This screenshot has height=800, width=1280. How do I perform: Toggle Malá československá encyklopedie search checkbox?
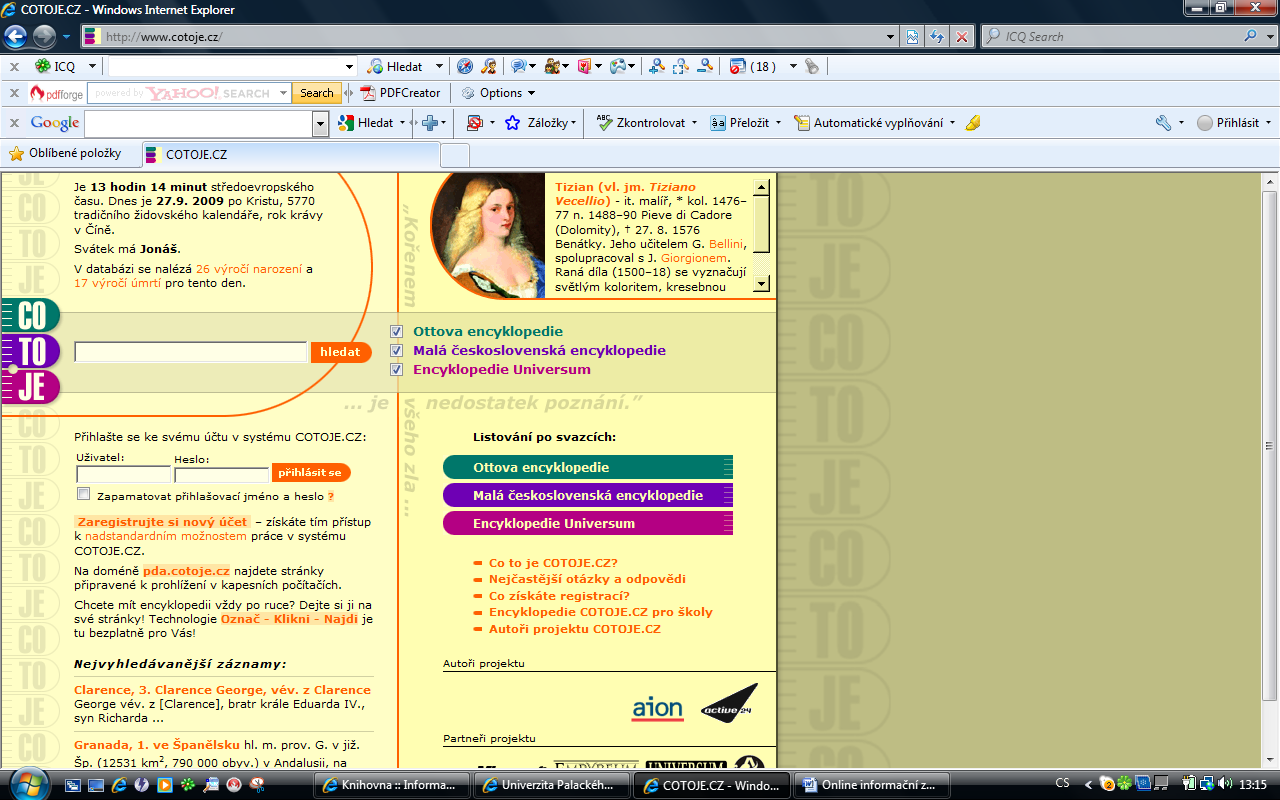(x=396, y=351)
